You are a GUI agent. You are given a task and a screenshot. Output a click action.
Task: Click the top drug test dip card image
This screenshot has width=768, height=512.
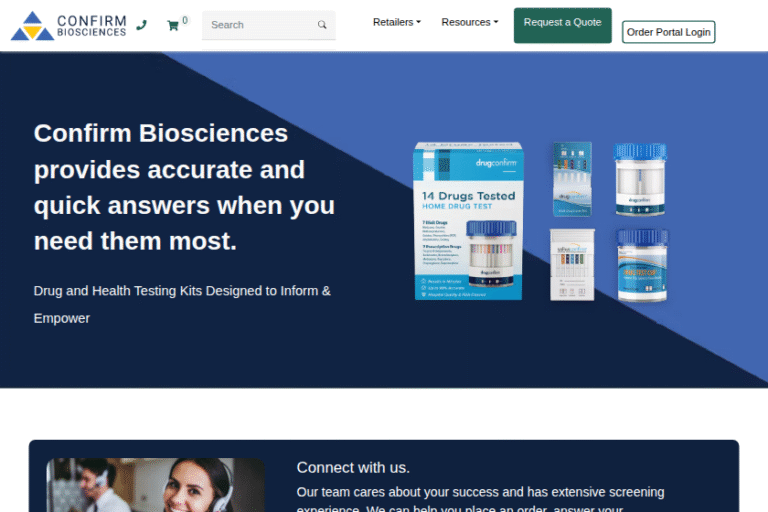point(572,178)
